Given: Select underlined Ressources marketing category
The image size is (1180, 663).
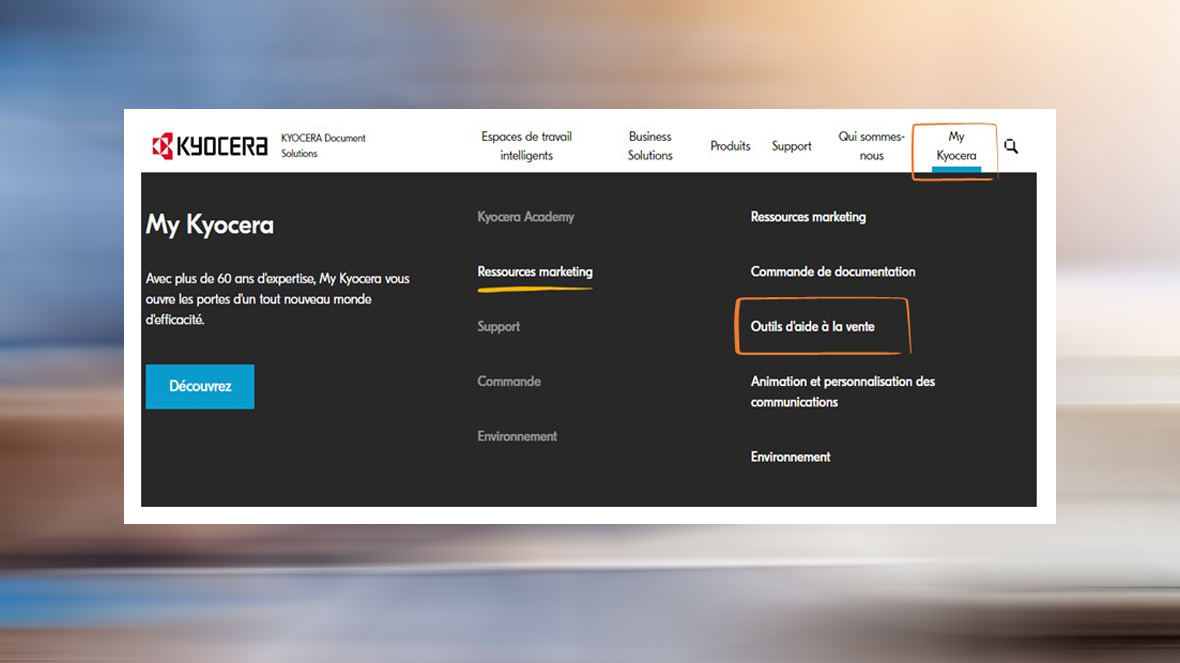Looking at the screenshot, I should (x=535, y=272).
